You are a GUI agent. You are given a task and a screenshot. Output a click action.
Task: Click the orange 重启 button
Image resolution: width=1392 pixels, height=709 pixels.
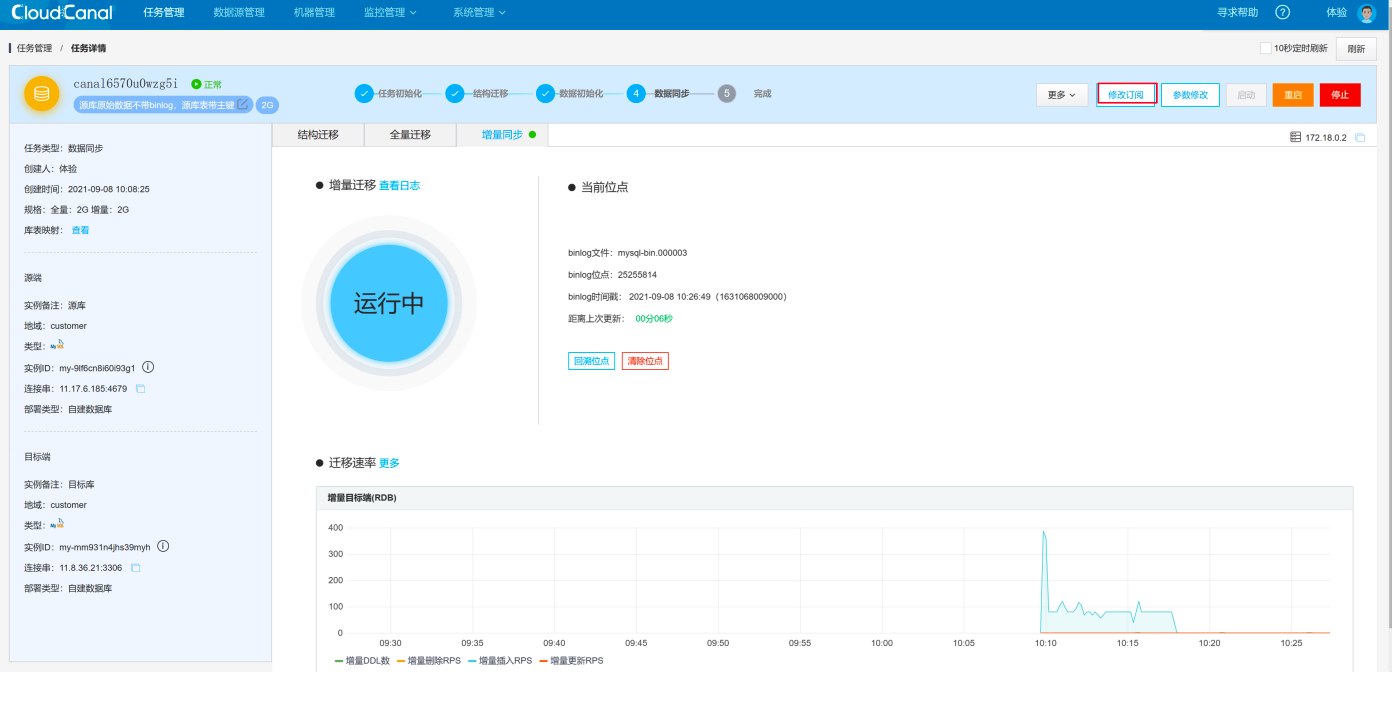[x=1293, y=95]
